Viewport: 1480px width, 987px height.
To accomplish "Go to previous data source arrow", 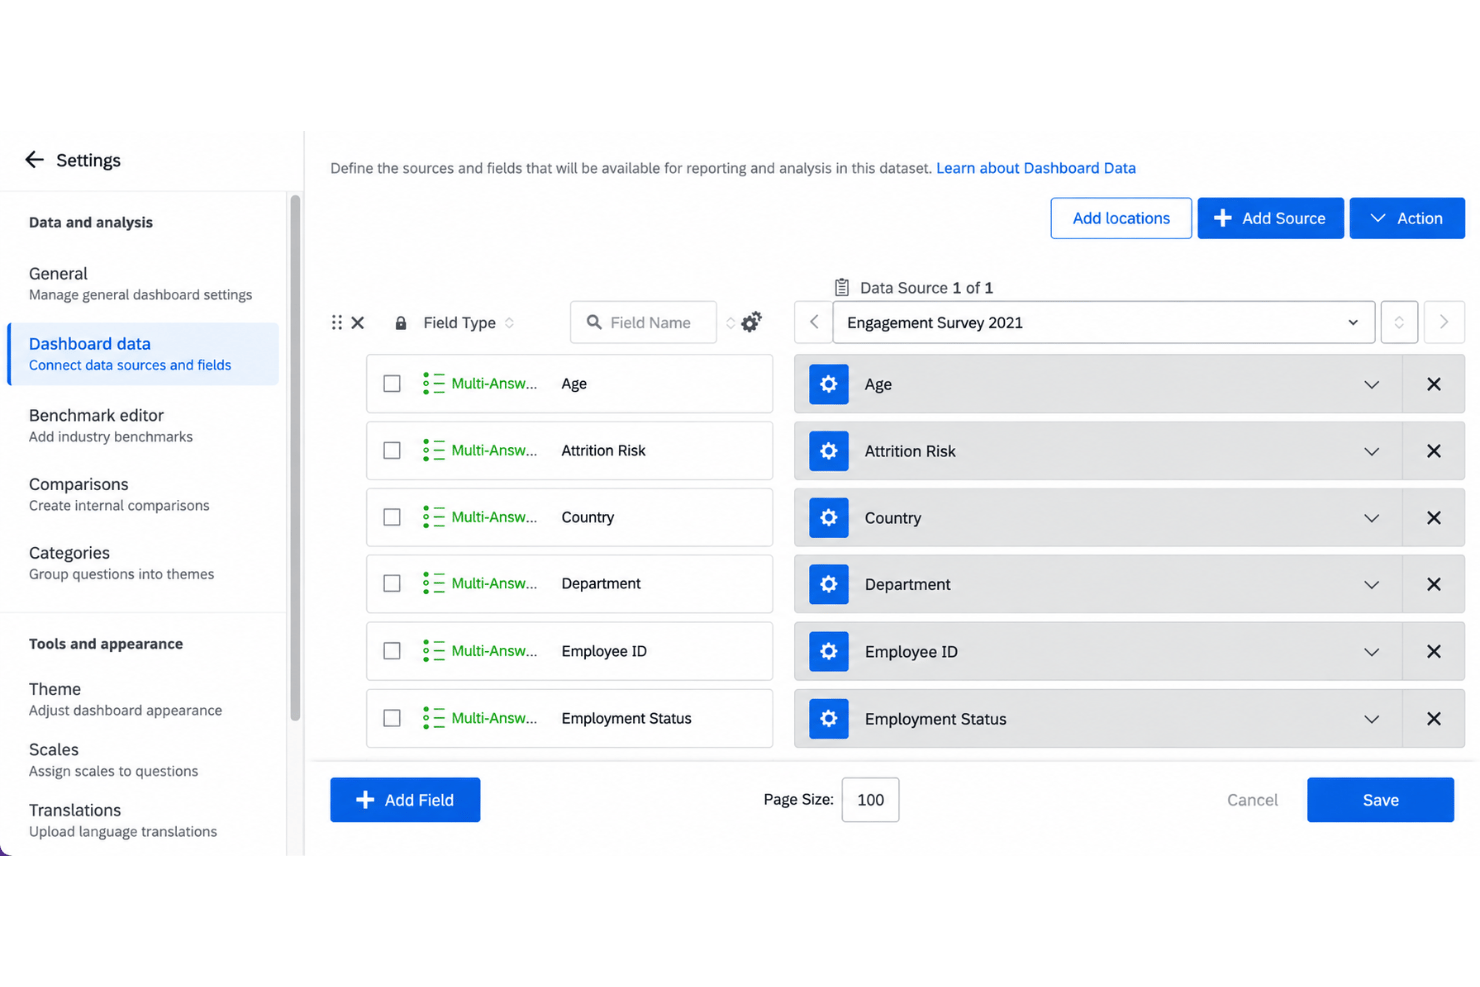I will [x=814, y=322].
